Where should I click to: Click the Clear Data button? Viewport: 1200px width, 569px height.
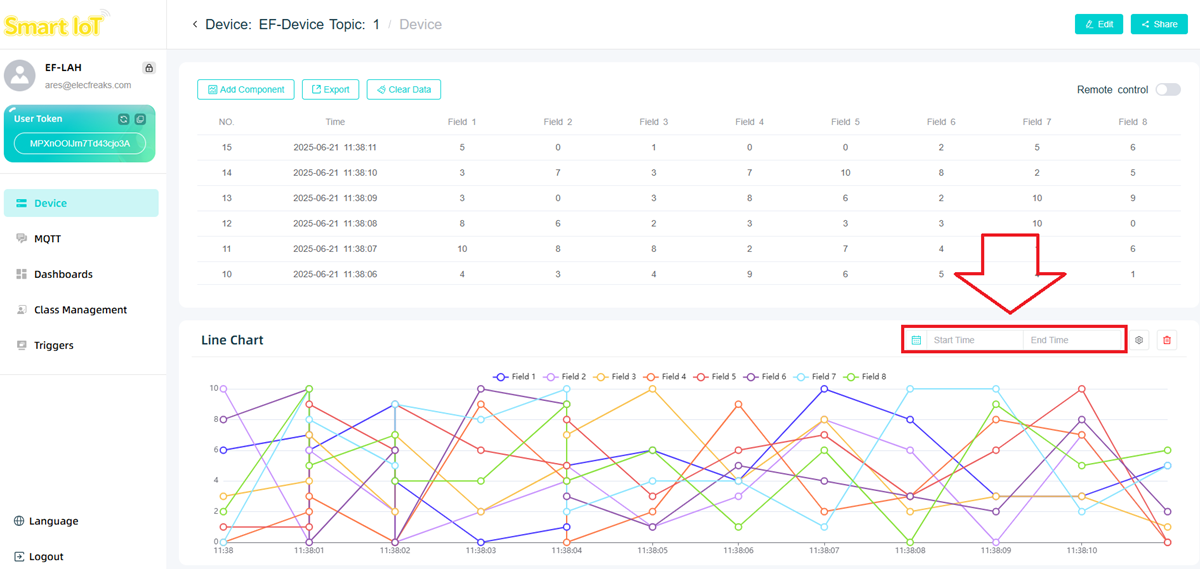(404, 90)
